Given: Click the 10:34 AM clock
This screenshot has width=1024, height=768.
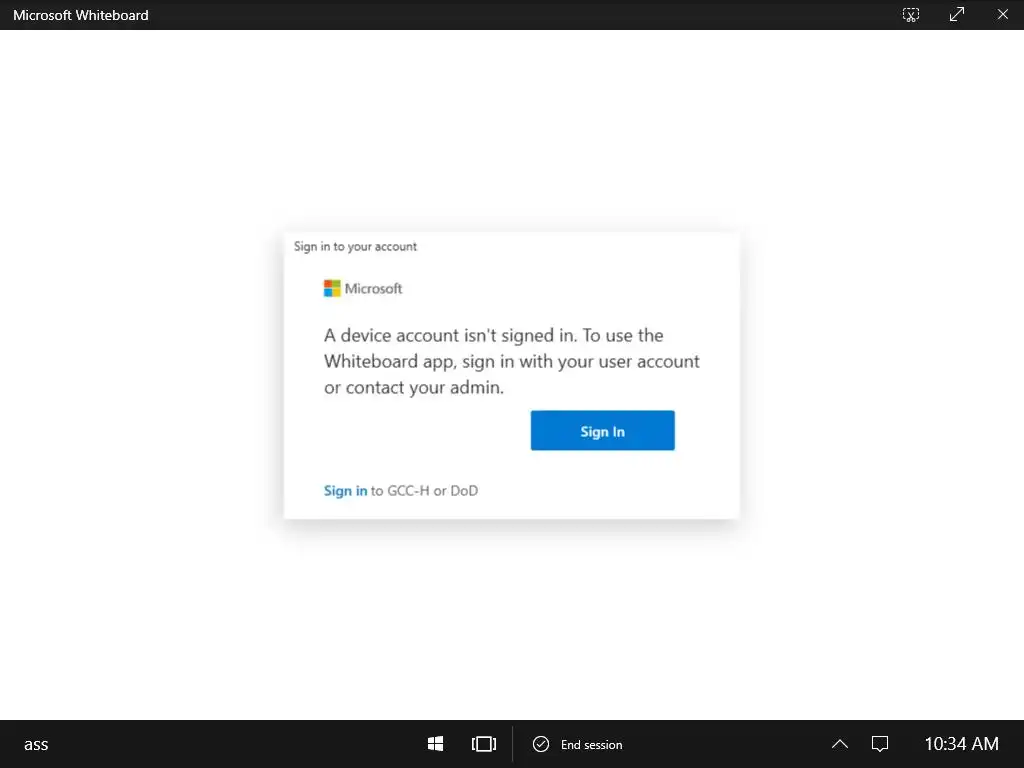Looking at the screenshot, I should click(961, 744).
